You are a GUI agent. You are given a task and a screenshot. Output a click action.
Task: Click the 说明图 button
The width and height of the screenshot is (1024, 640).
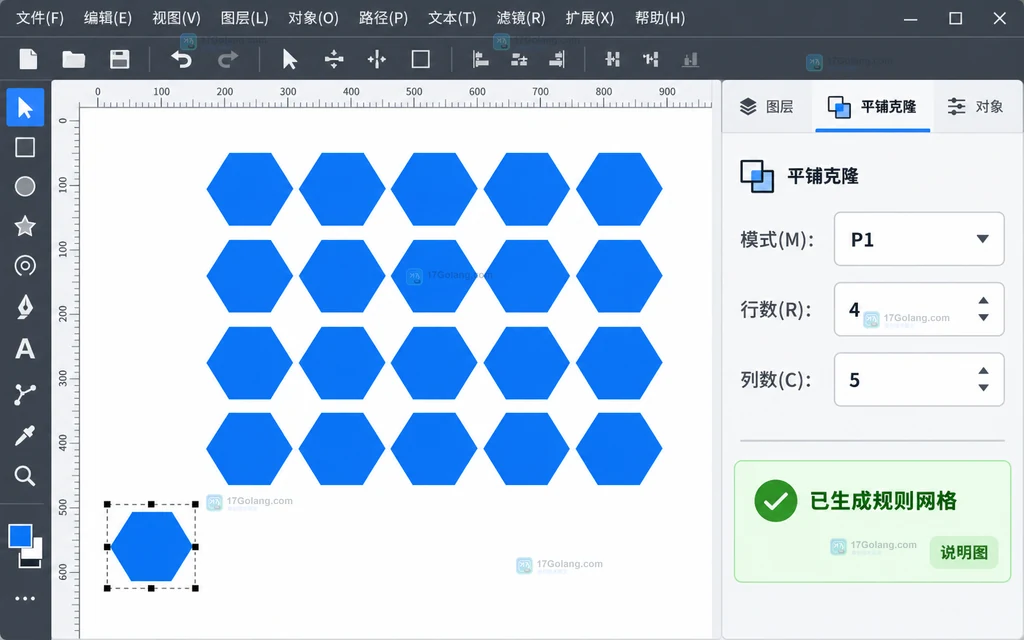(x=964, y=552)
